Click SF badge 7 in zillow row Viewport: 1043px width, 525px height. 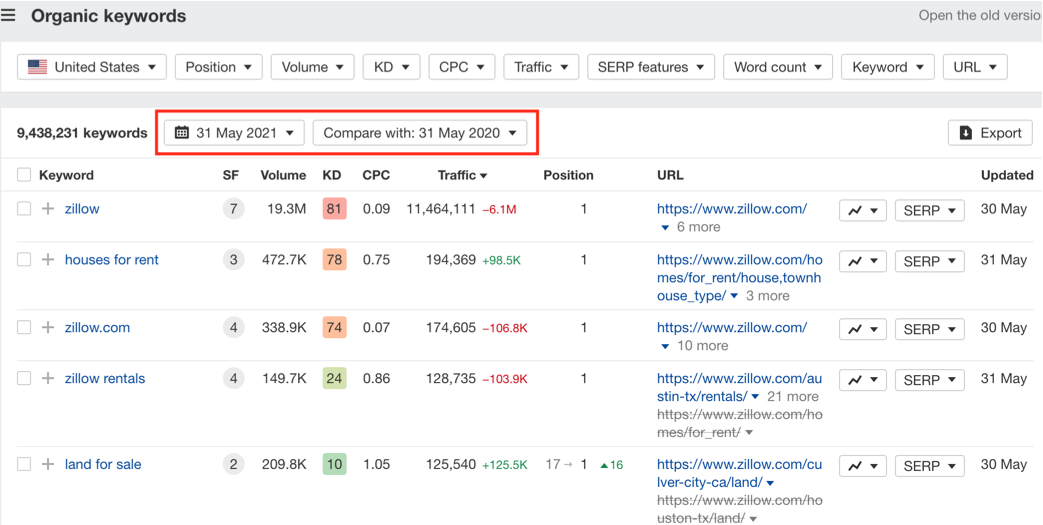(x=233, y=209)
